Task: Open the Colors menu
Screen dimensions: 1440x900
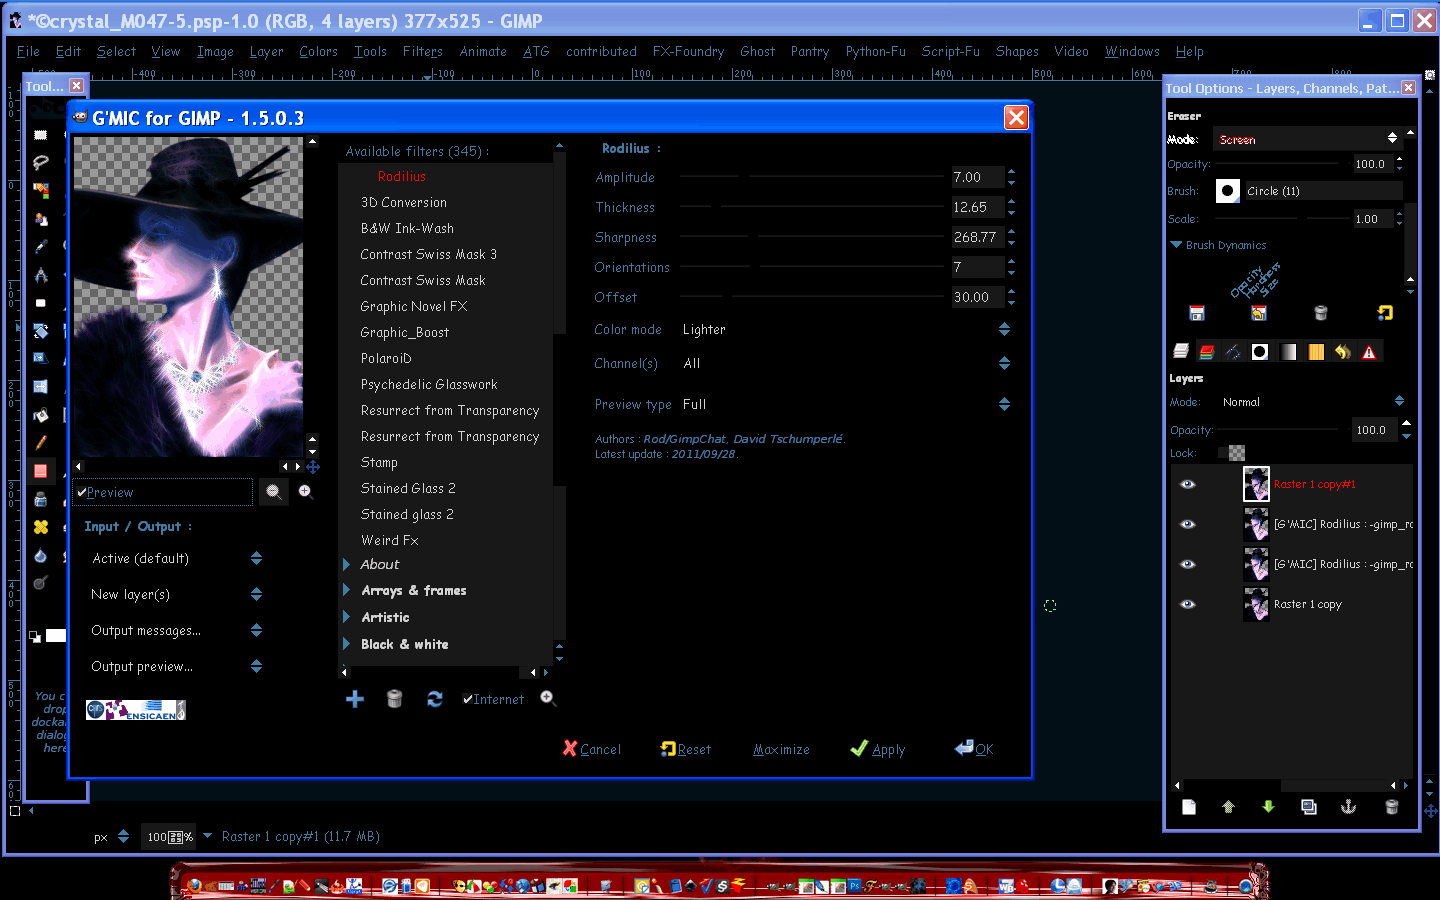Action: coord(318,51)
